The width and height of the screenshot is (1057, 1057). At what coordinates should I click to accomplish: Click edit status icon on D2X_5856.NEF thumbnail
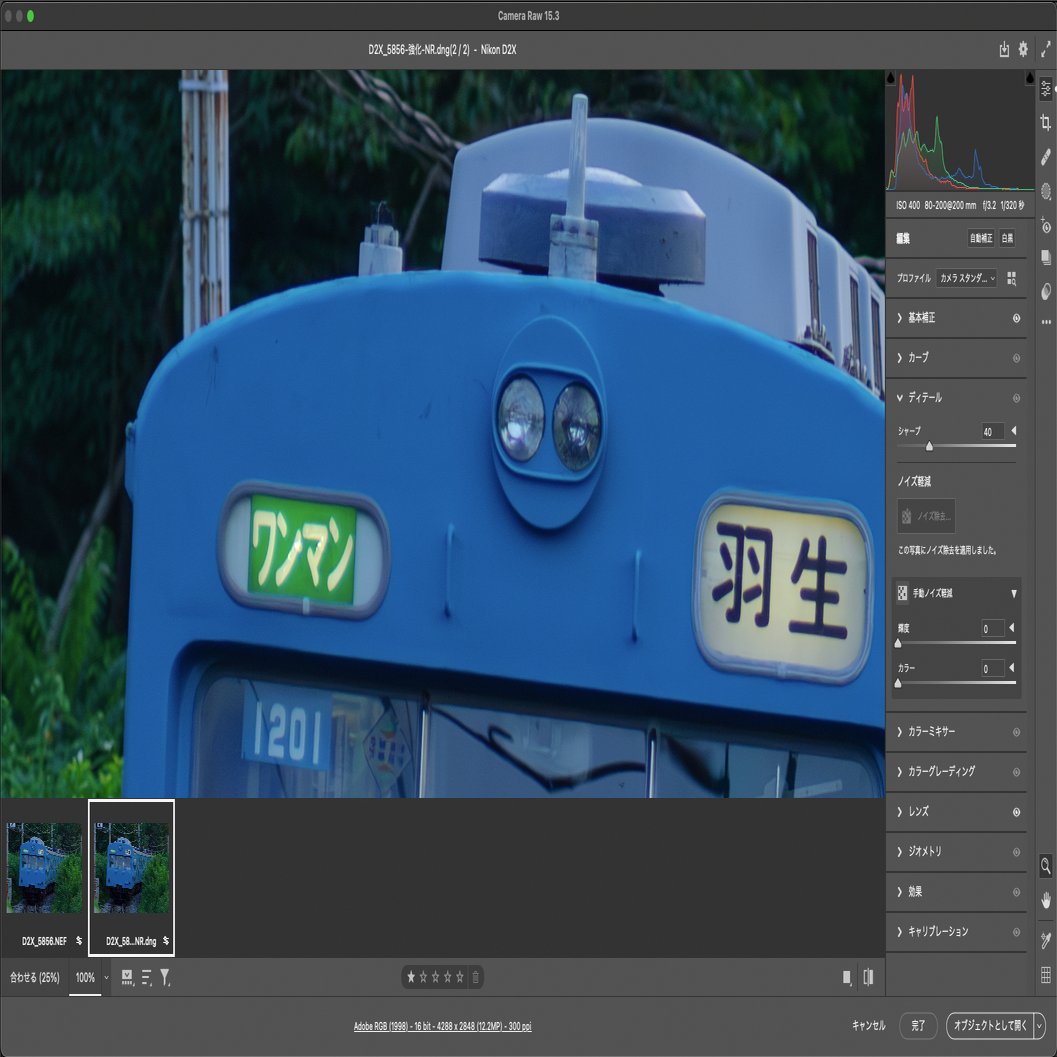(79, 940)
